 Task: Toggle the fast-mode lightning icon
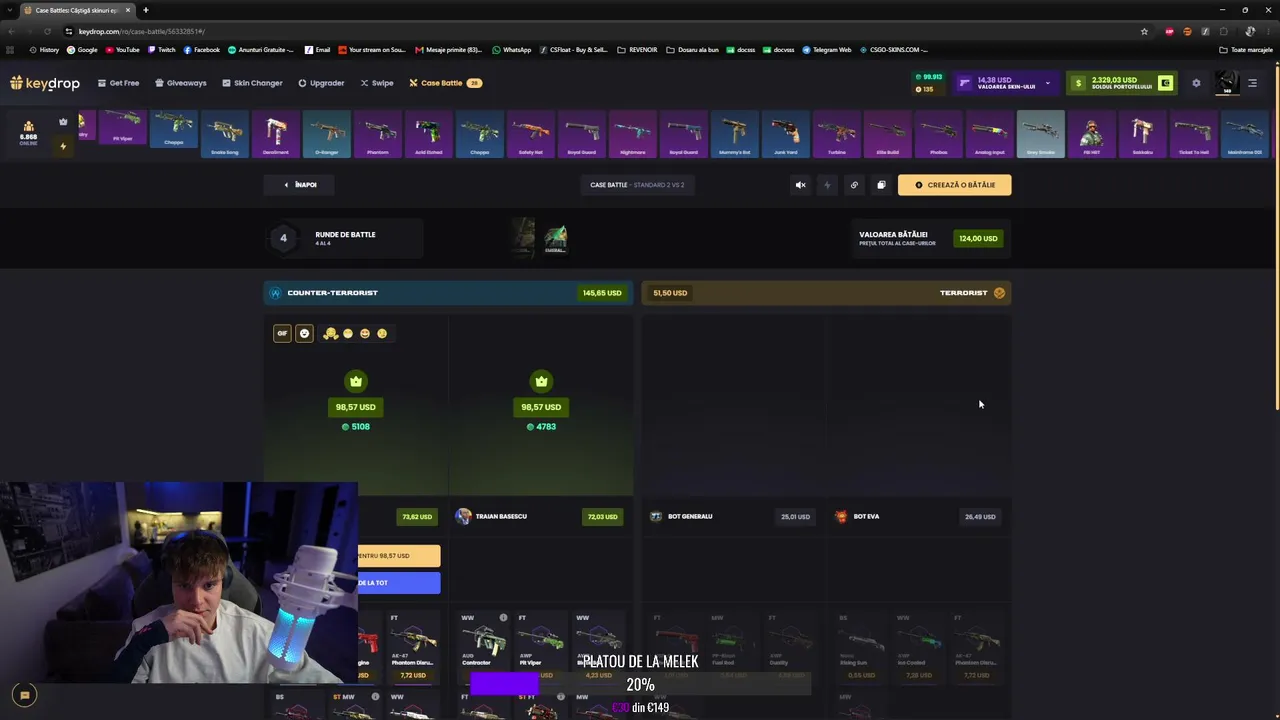pyautogui.click(x=827, y=185)
